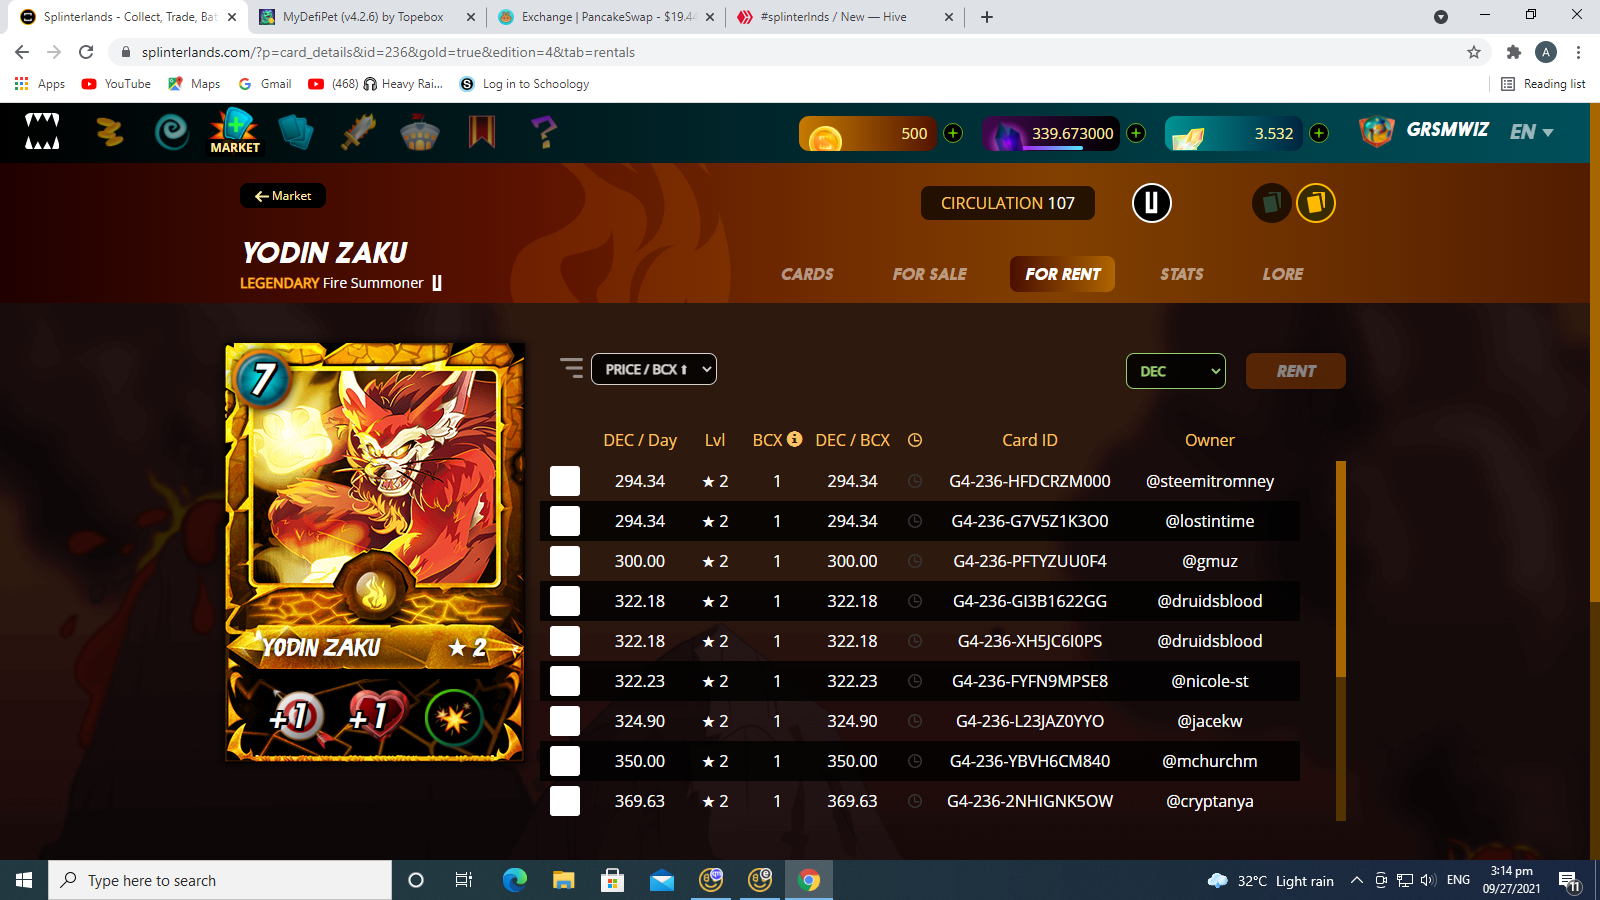1600x900 pixels.
Task: Click the player avatar icon near GRSMWIZ
Action: [1377, 131]
